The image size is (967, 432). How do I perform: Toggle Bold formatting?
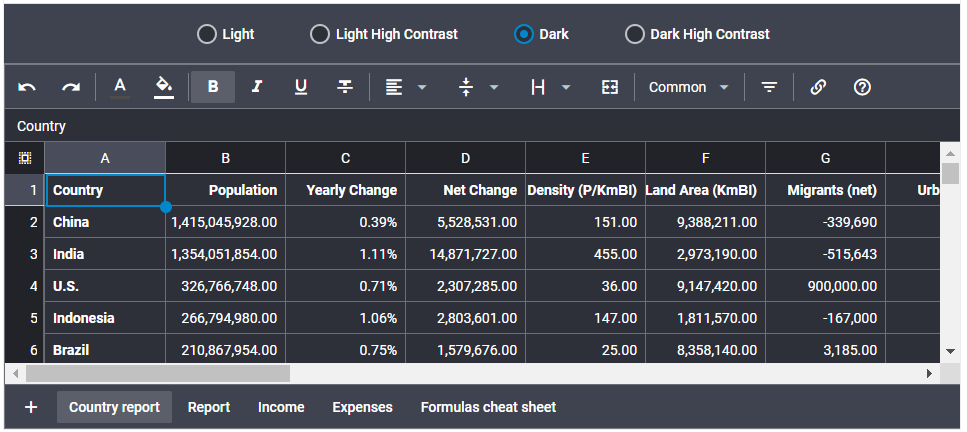(x=213, y=87)
